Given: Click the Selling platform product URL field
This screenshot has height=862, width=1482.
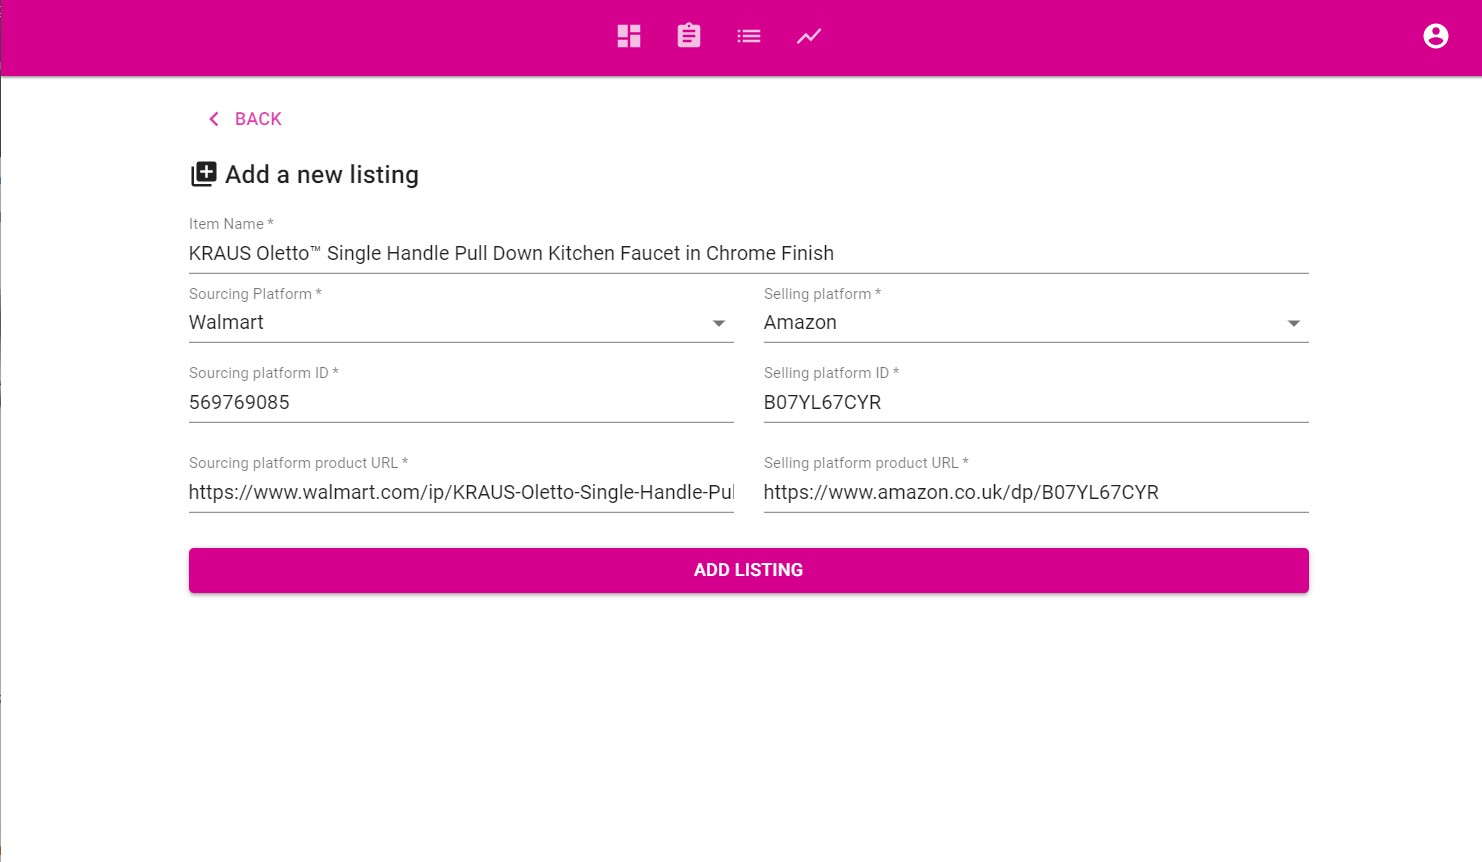Looking at the screenshot, I should pyautogui.click(x=1036, y=493).
